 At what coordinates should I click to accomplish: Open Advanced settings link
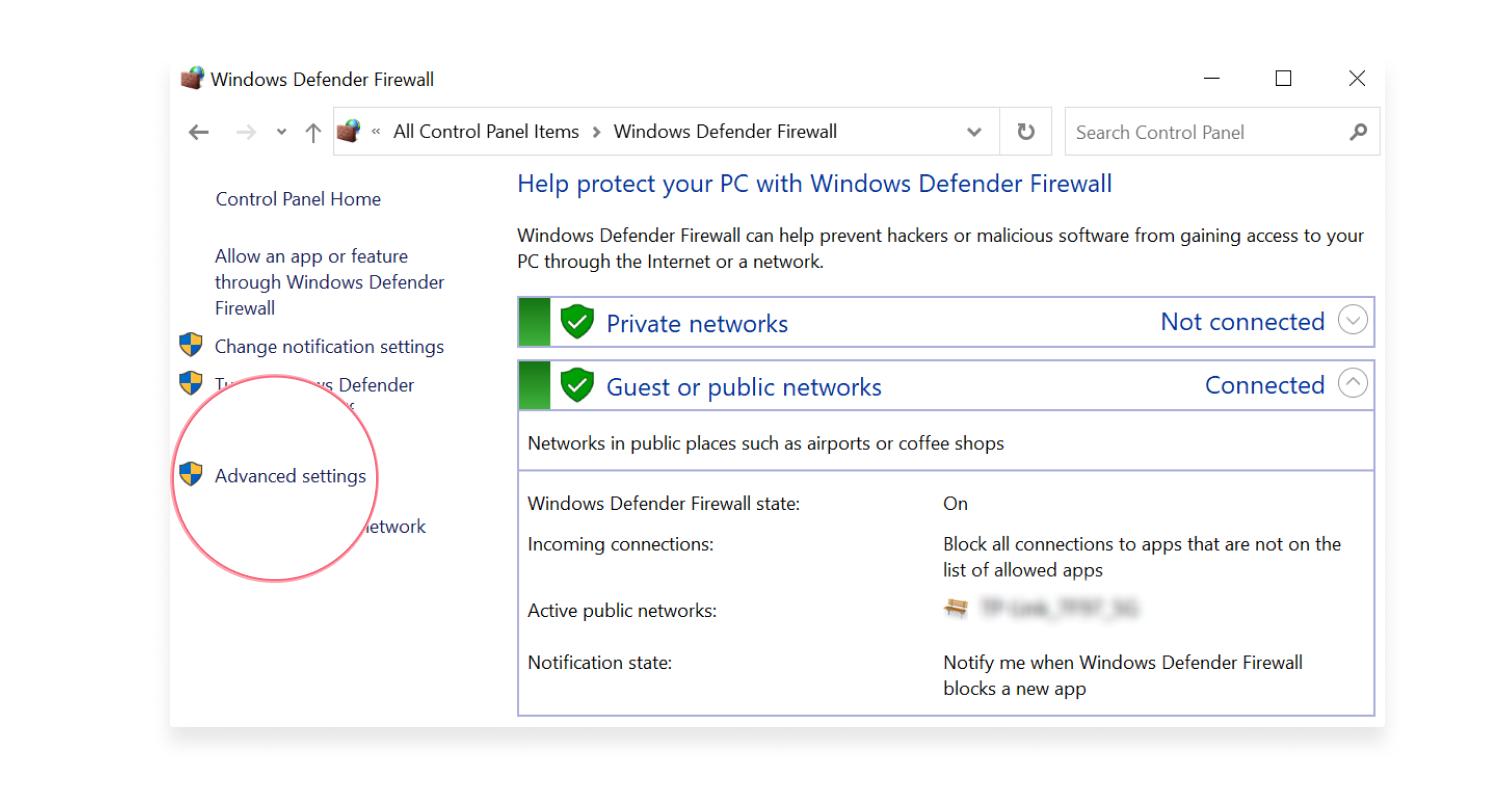click(290, 476)
